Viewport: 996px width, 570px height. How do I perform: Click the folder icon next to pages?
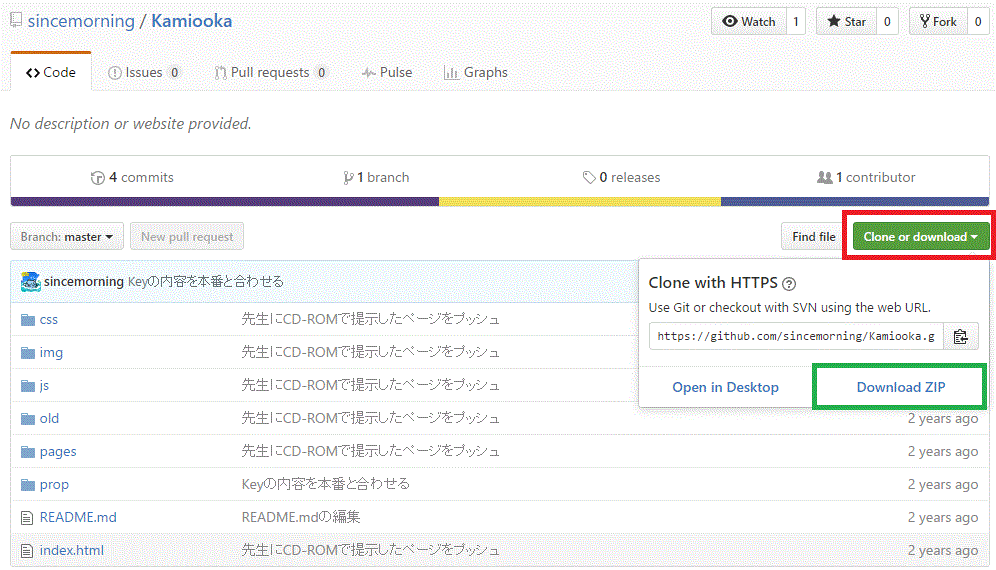[27, 452]
